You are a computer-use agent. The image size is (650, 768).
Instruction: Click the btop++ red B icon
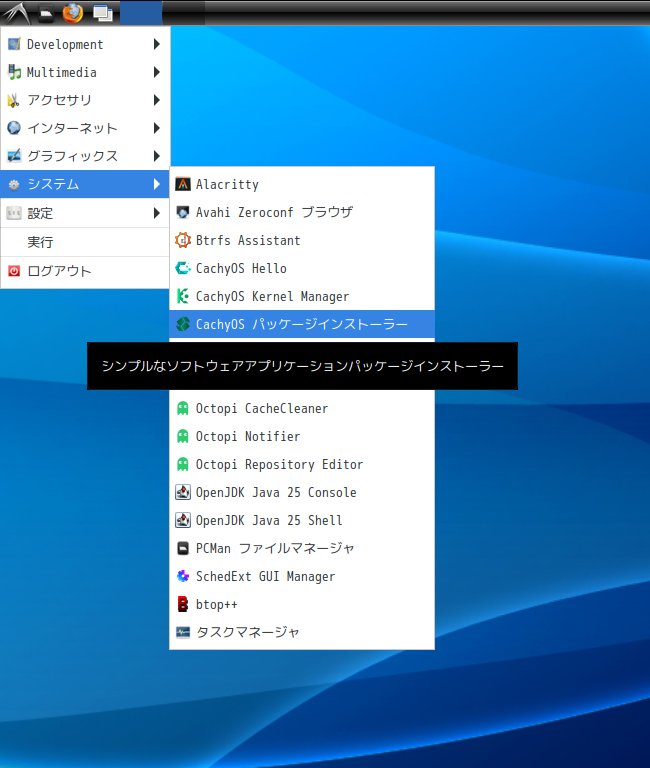[183, 604]
